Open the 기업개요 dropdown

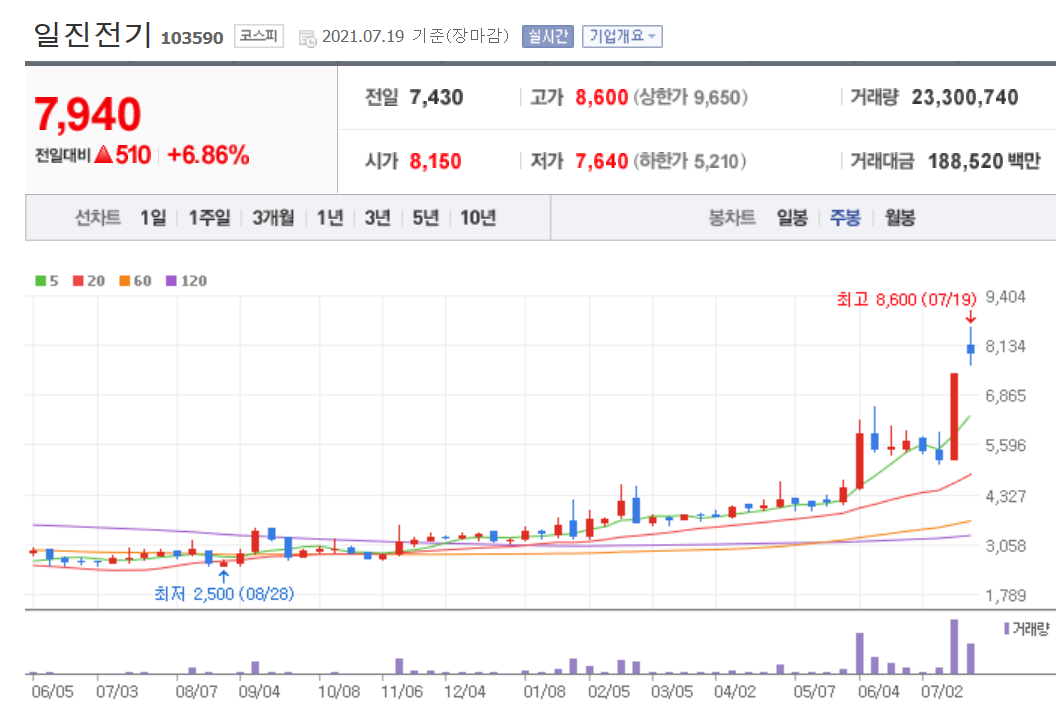622,36
